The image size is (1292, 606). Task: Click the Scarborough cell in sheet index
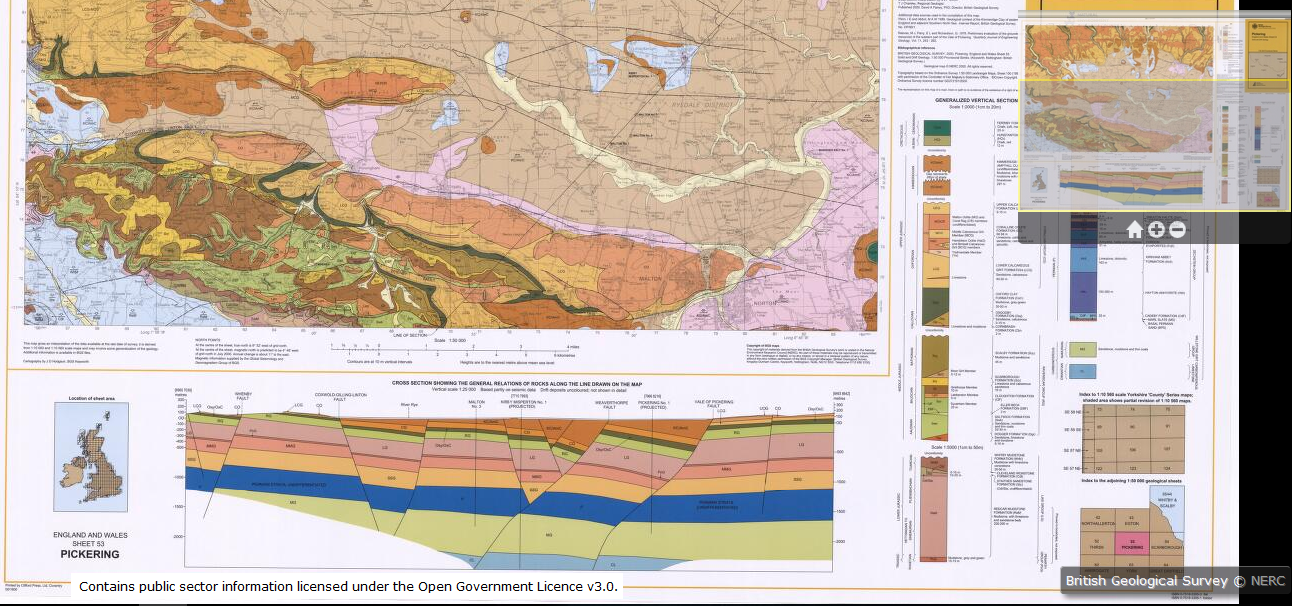(1165, 547)
